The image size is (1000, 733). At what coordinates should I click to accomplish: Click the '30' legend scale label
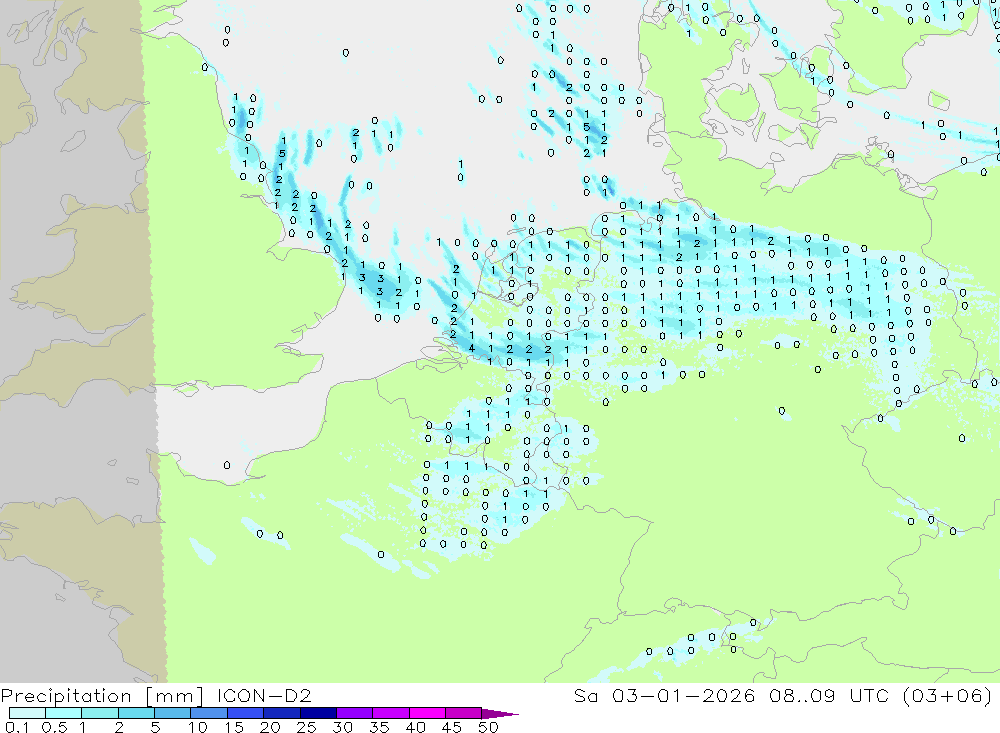pos(343,727)
